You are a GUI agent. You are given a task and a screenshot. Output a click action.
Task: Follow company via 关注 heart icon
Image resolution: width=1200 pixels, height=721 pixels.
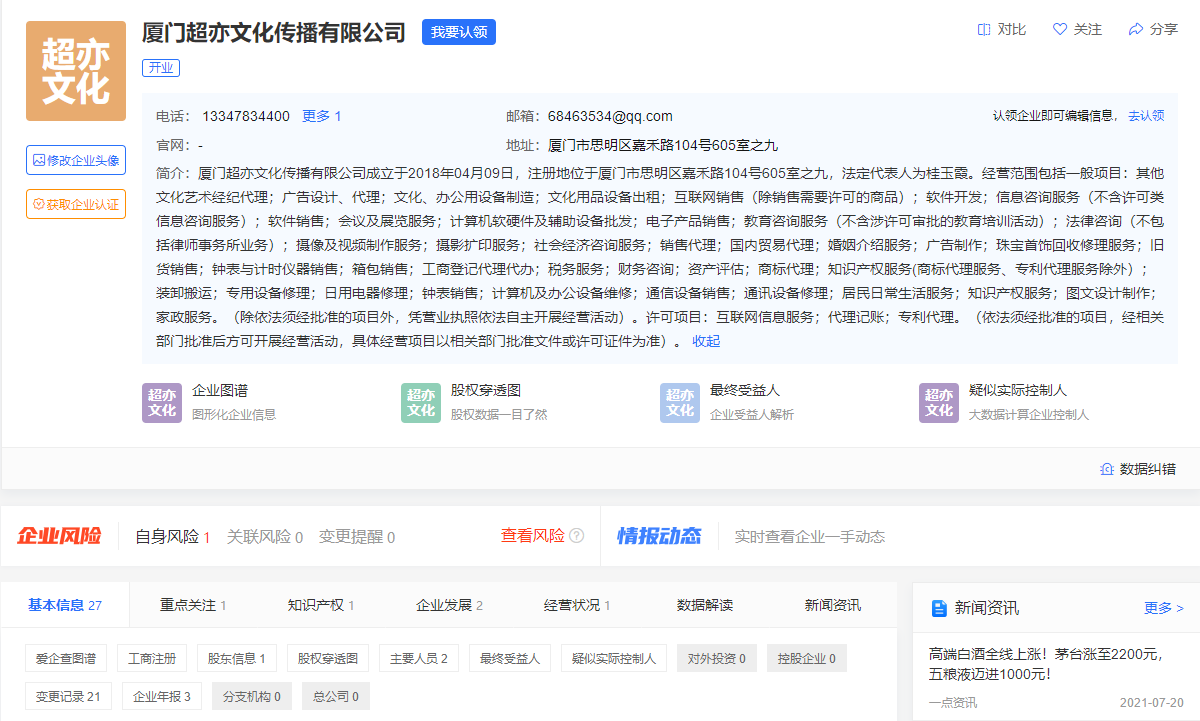tap(1060, 30)
